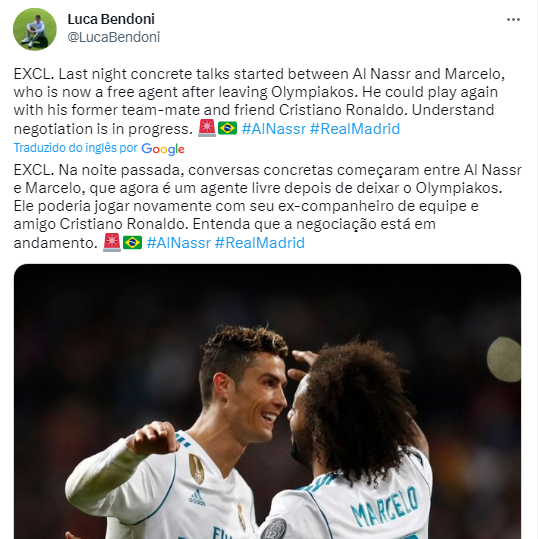Click the Brazil flag emoji in translated text
Image resolution: width=538 pixels, height=539 pixels.
click(x=132, y=242)
